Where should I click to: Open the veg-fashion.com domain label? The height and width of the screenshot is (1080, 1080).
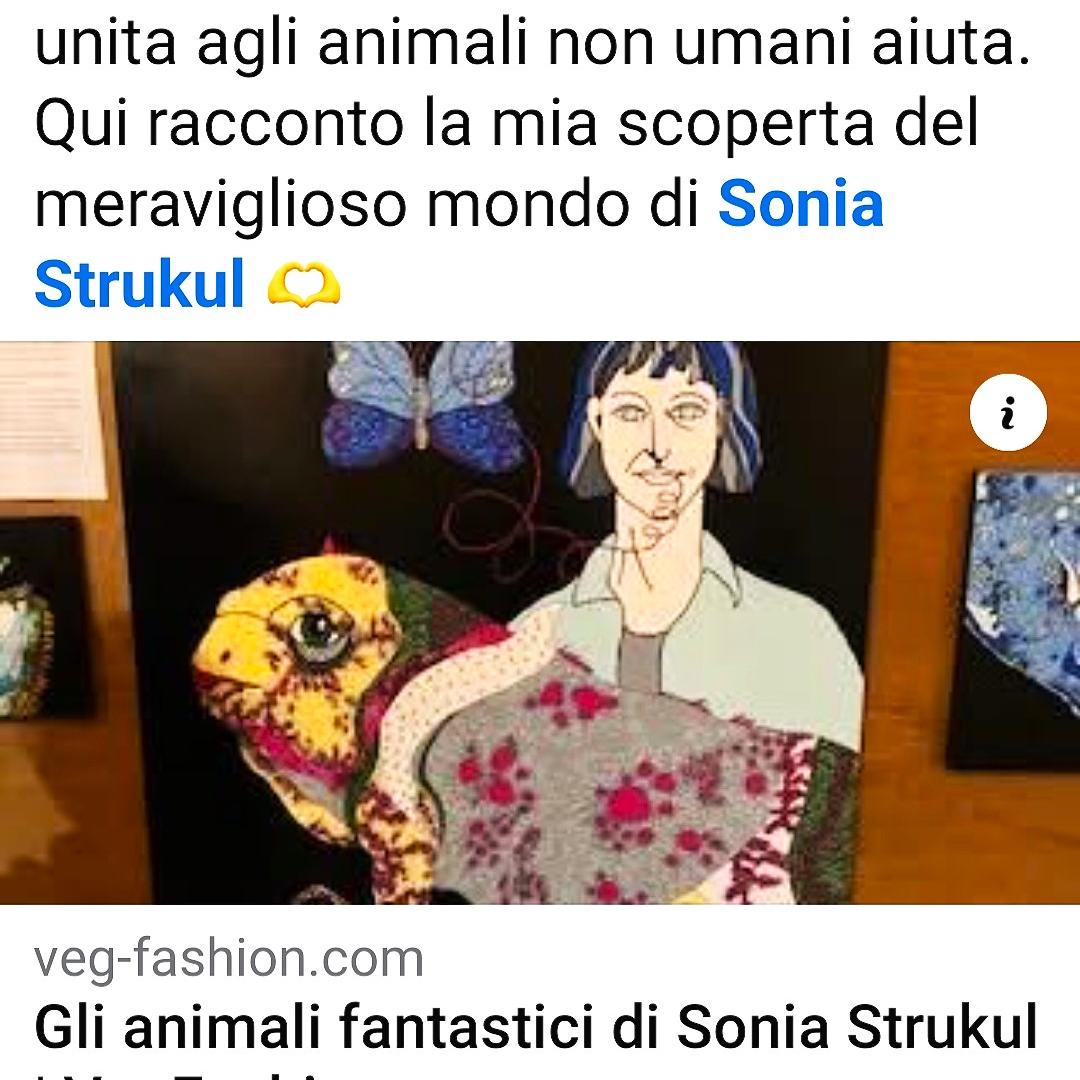coord(229,959)
